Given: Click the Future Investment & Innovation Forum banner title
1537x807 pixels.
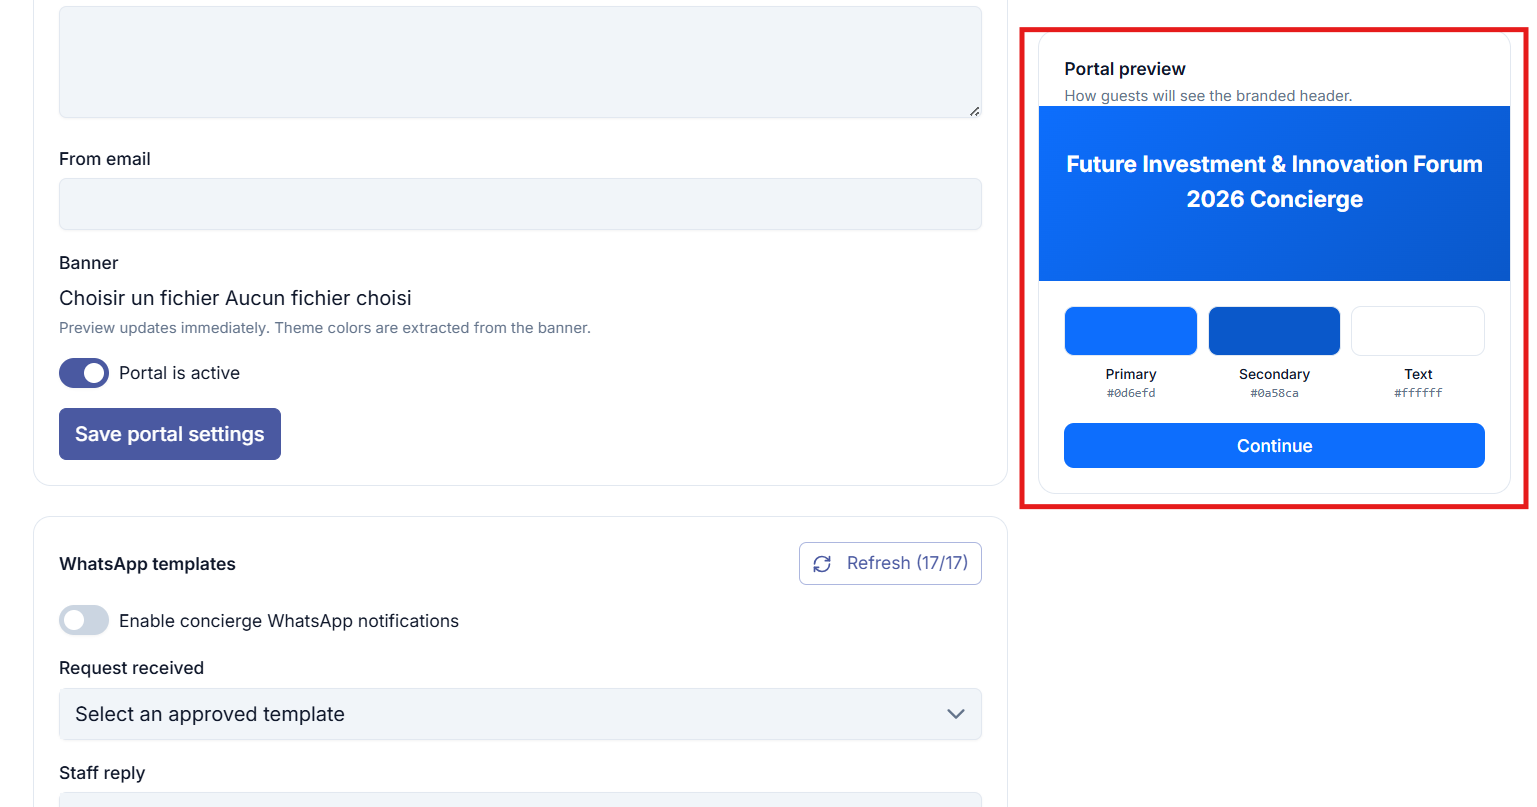Looking at the screenshot, I should 1274,181.
